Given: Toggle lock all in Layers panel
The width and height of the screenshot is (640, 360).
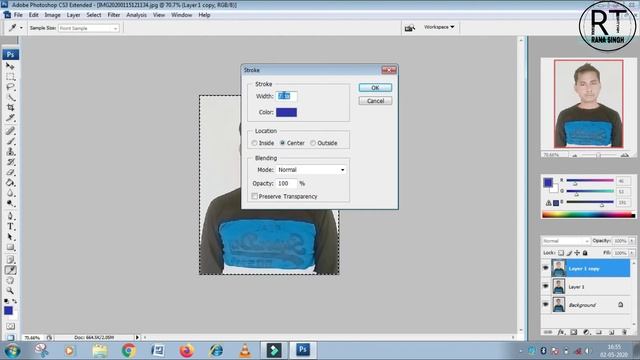Looking at the screenshot, I should click(x=585, y=253).
